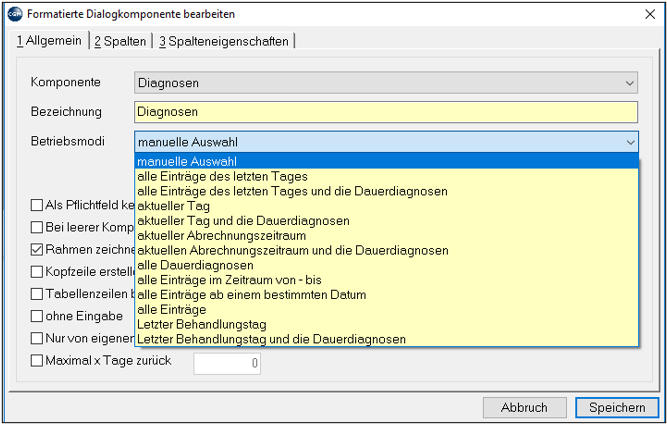667x425 pixels.
Task: Click the days-back number field showing 0
Action: 227,363
